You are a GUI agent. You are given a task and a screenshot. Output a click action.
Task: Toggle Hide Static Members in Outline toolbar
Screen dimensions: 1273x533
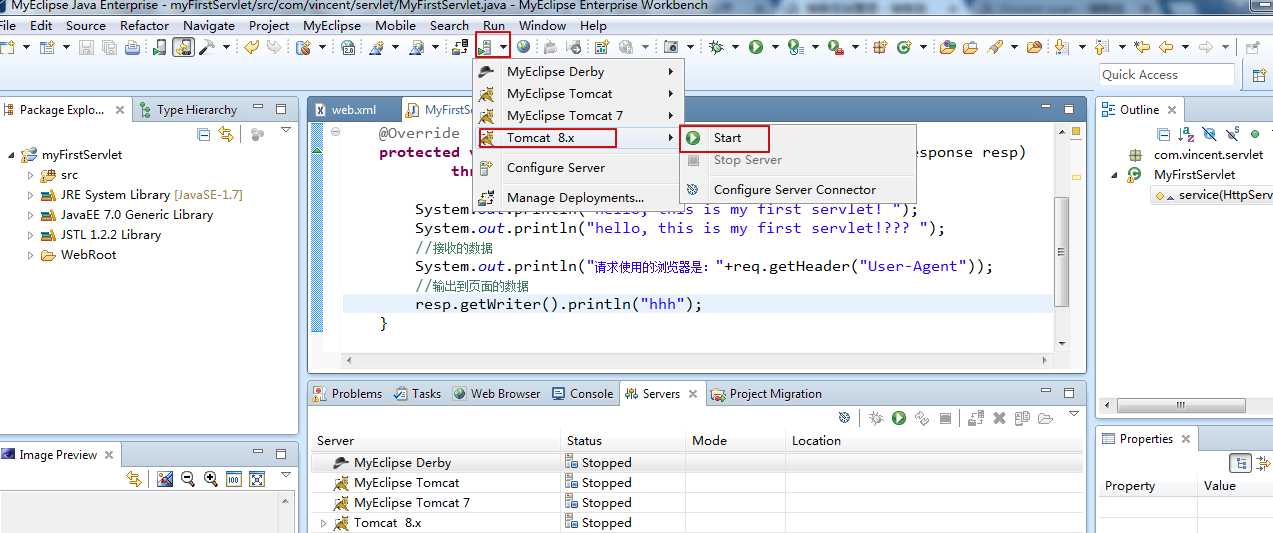[1232, 134]
